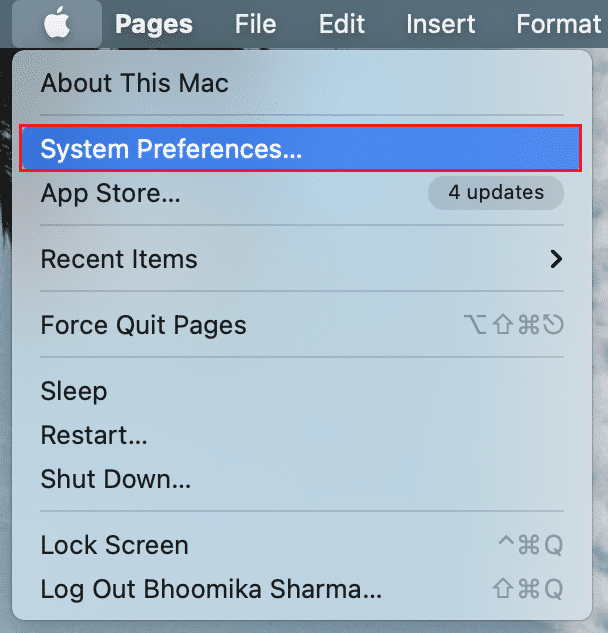
Task: Log Out Bhoomika Sharma
Action: coord(211,589)
